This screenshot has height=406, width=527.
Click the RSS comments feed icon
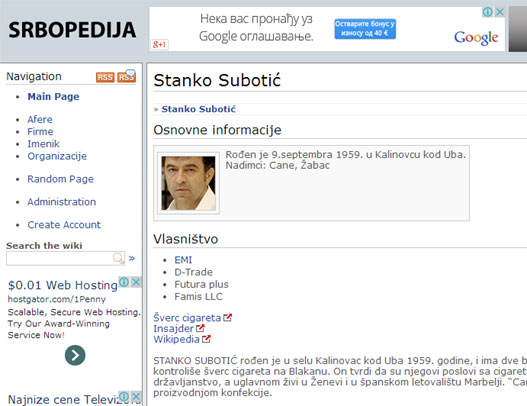pos(127,76)
